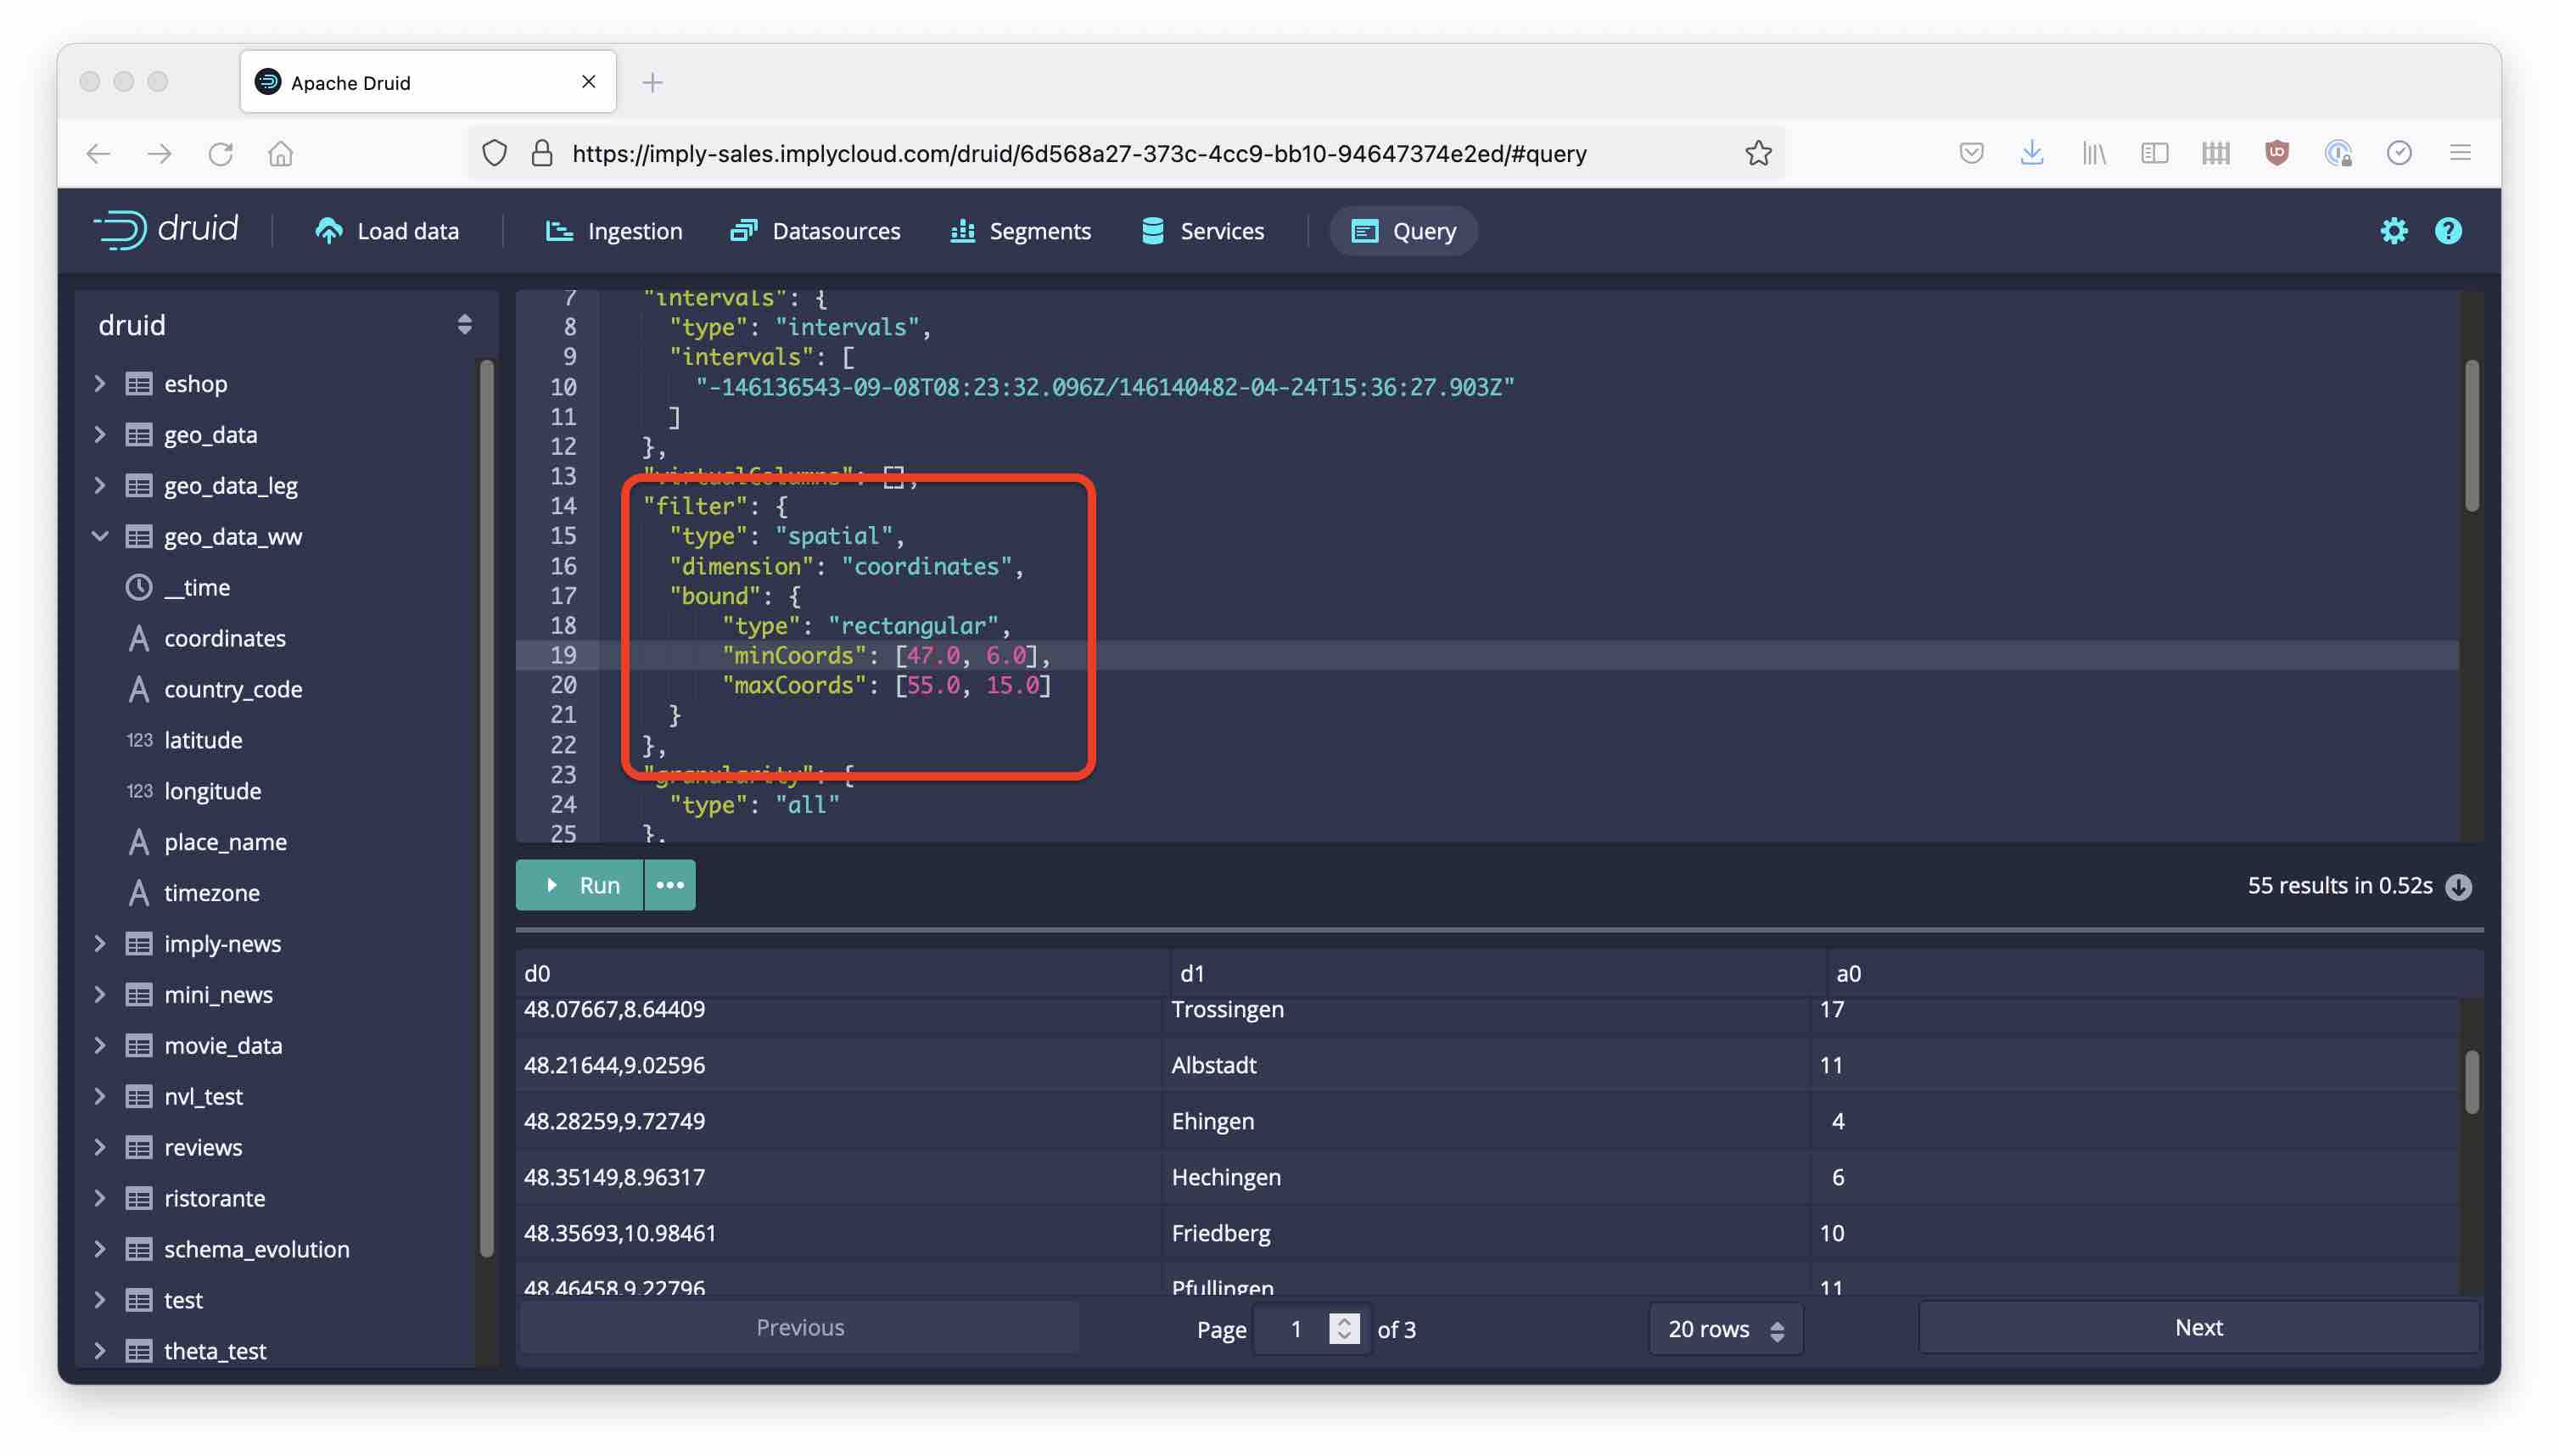Image resolution: width=2559 pixels, height=1456 pixels.
Task: Click the help question mark icon
Action: 2447,231
